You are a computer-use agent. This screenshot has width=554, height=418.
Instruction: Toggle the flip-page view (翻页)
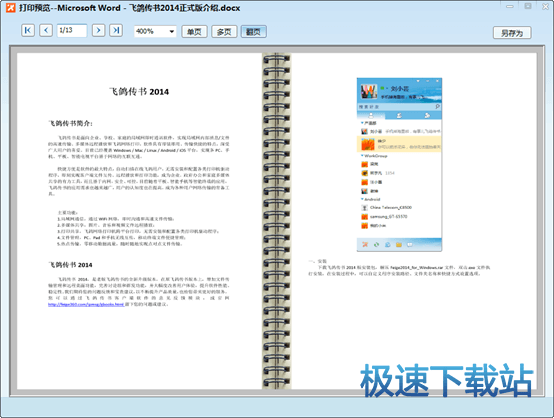(253, 32)
